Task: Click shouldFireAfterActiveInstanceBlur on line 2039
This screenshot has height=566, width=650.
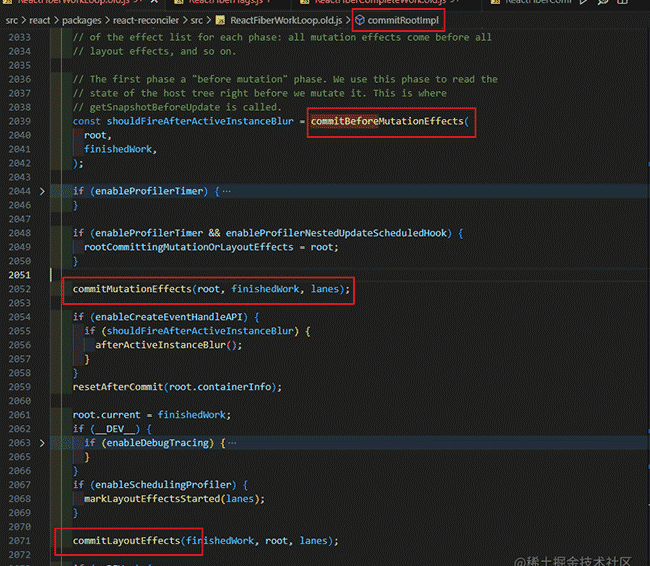Action: (200, 121)
